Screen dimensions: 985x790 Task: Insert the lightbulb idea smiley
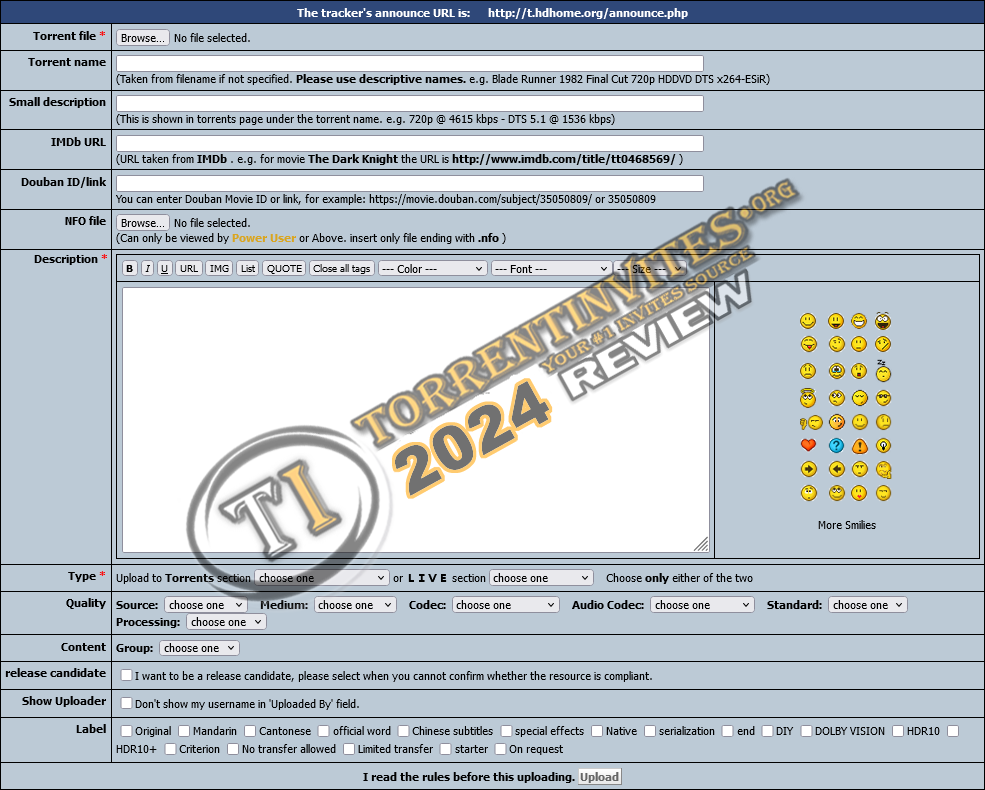click(883, 445)
